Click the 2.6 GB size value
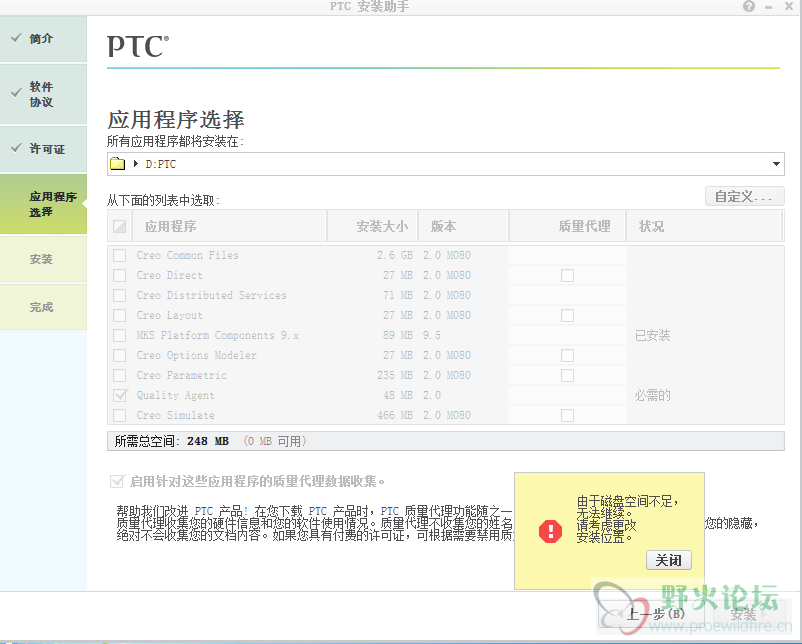This screenshot has height=644, width=802. pyautogui.click(x=395, y=255)
